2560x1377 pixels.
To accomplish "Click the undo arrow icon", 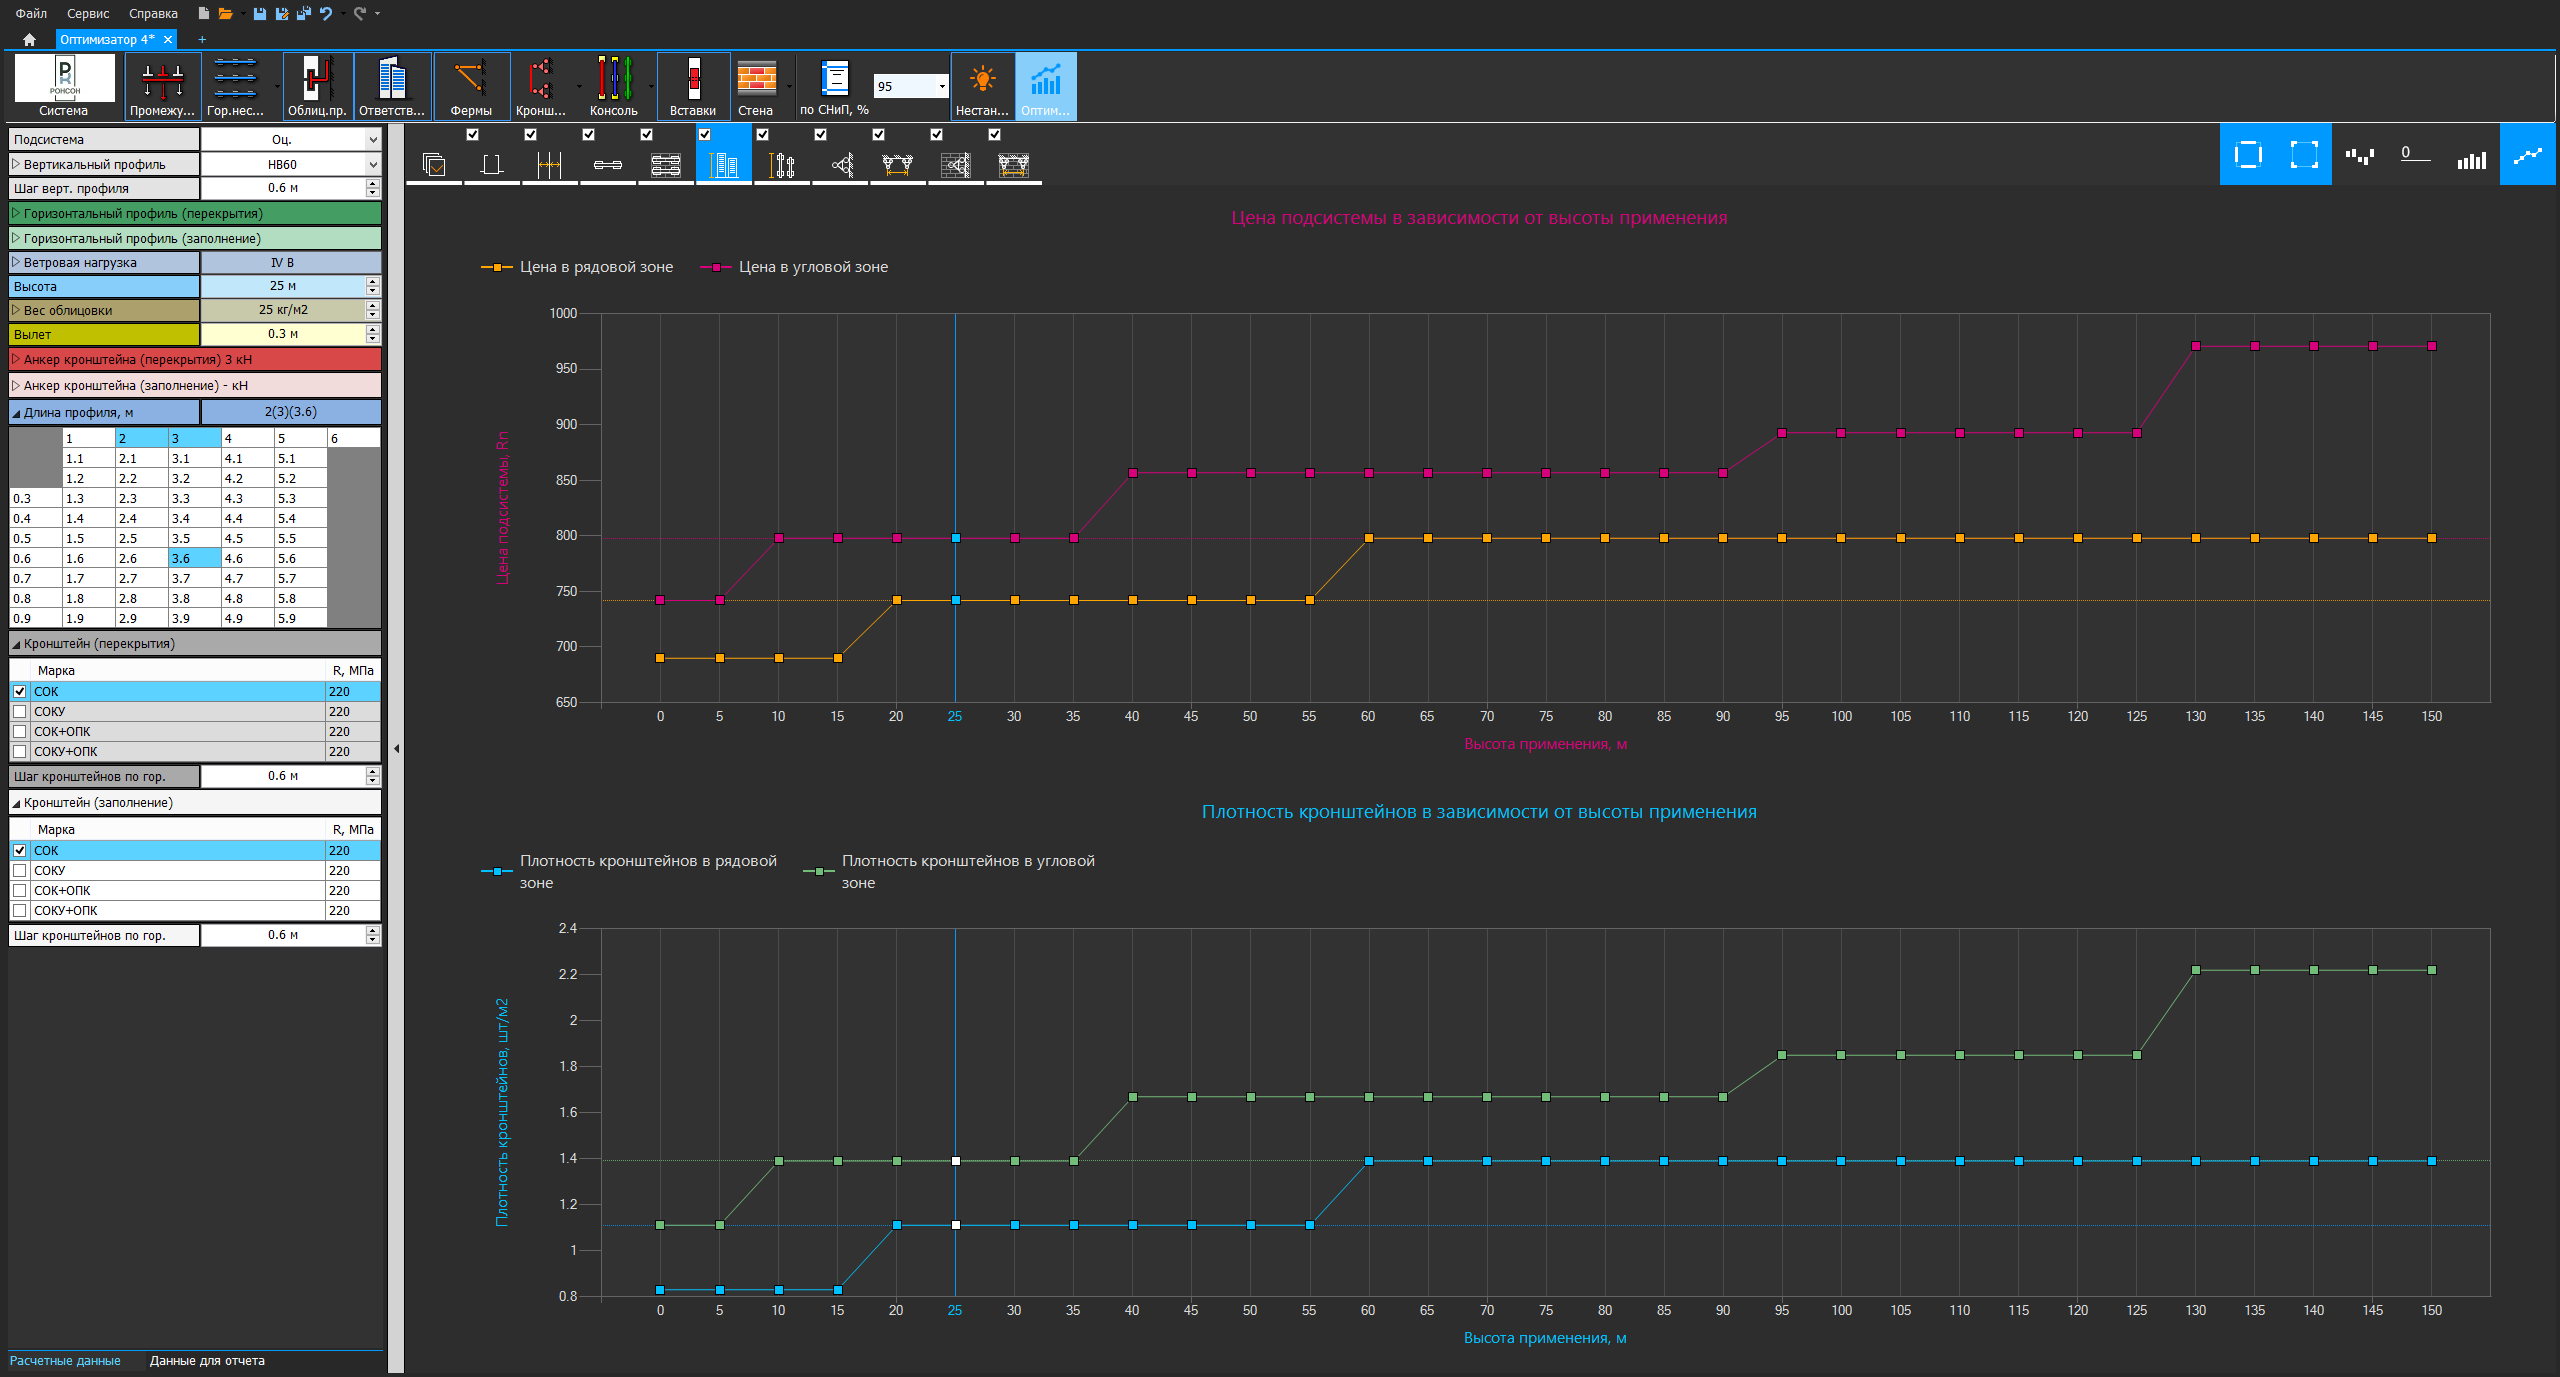I will tap(326, 14).
